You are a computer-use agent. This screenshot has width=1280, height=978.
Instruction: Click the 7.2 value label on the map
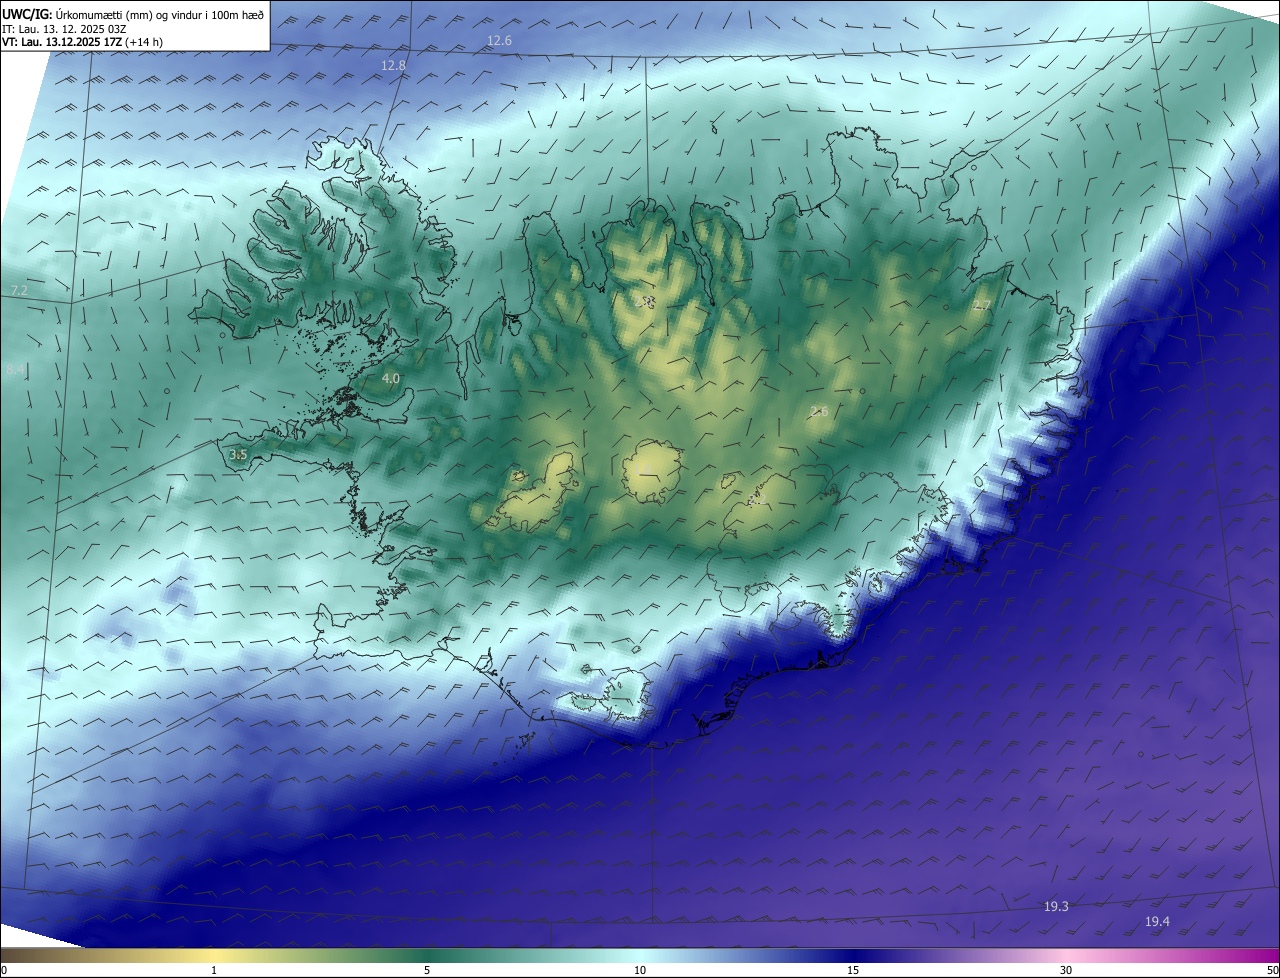coord(19,290)
